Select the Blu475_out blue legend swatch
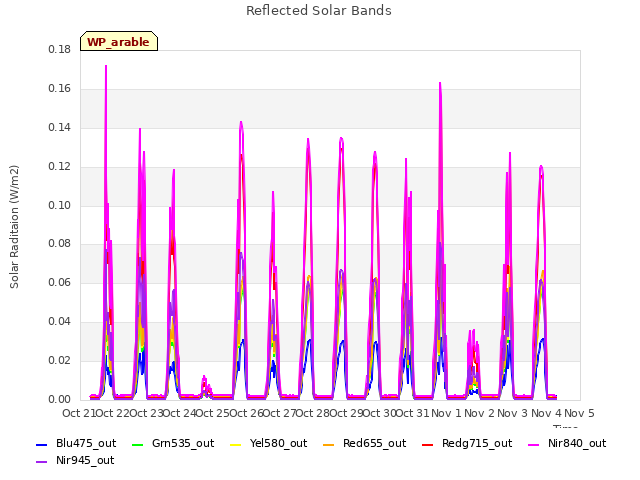Viewport: 640px width, 480px height. tap(42, 444)
